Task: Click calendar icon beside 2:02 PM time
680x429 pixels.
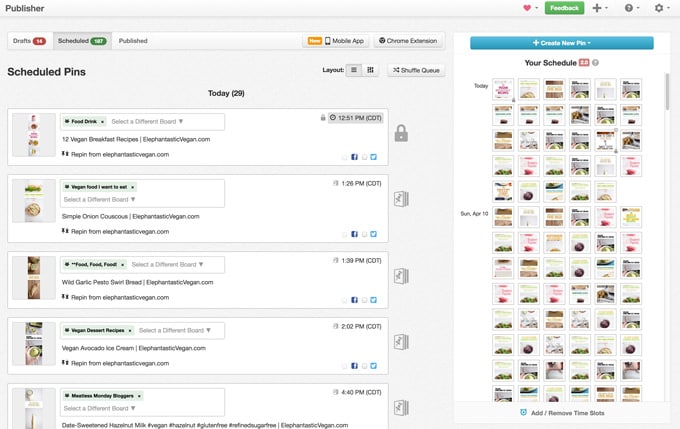Action: 335,326
